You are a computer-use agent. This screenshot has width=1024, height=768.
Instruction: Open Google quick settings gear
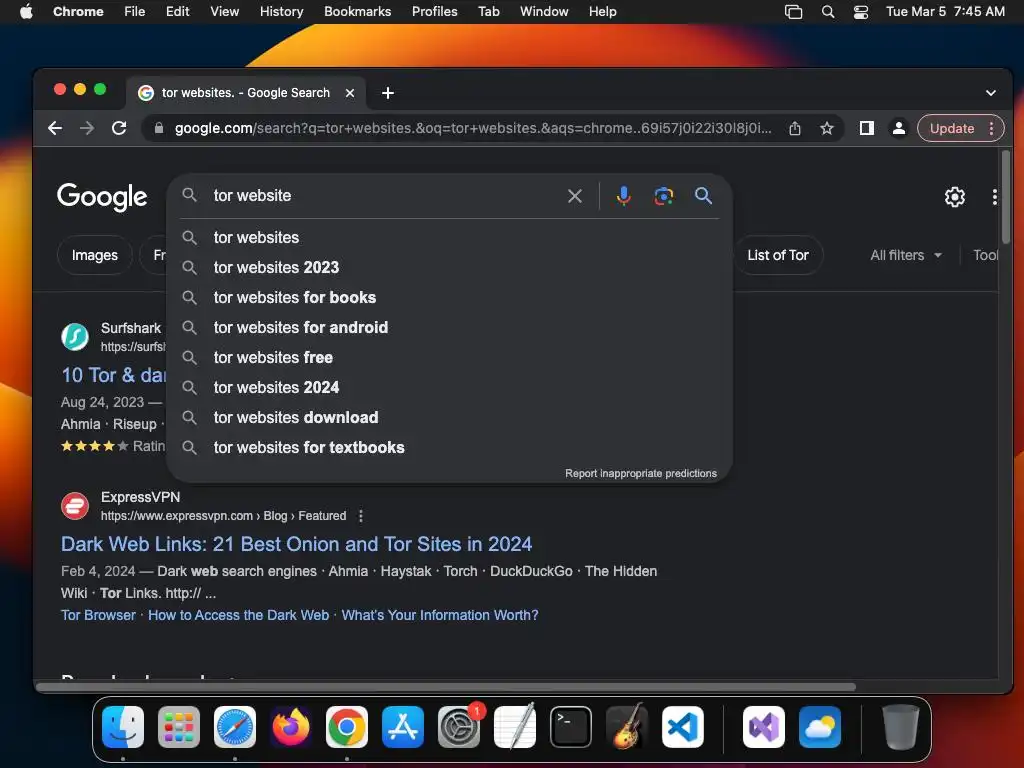[955, 197]
